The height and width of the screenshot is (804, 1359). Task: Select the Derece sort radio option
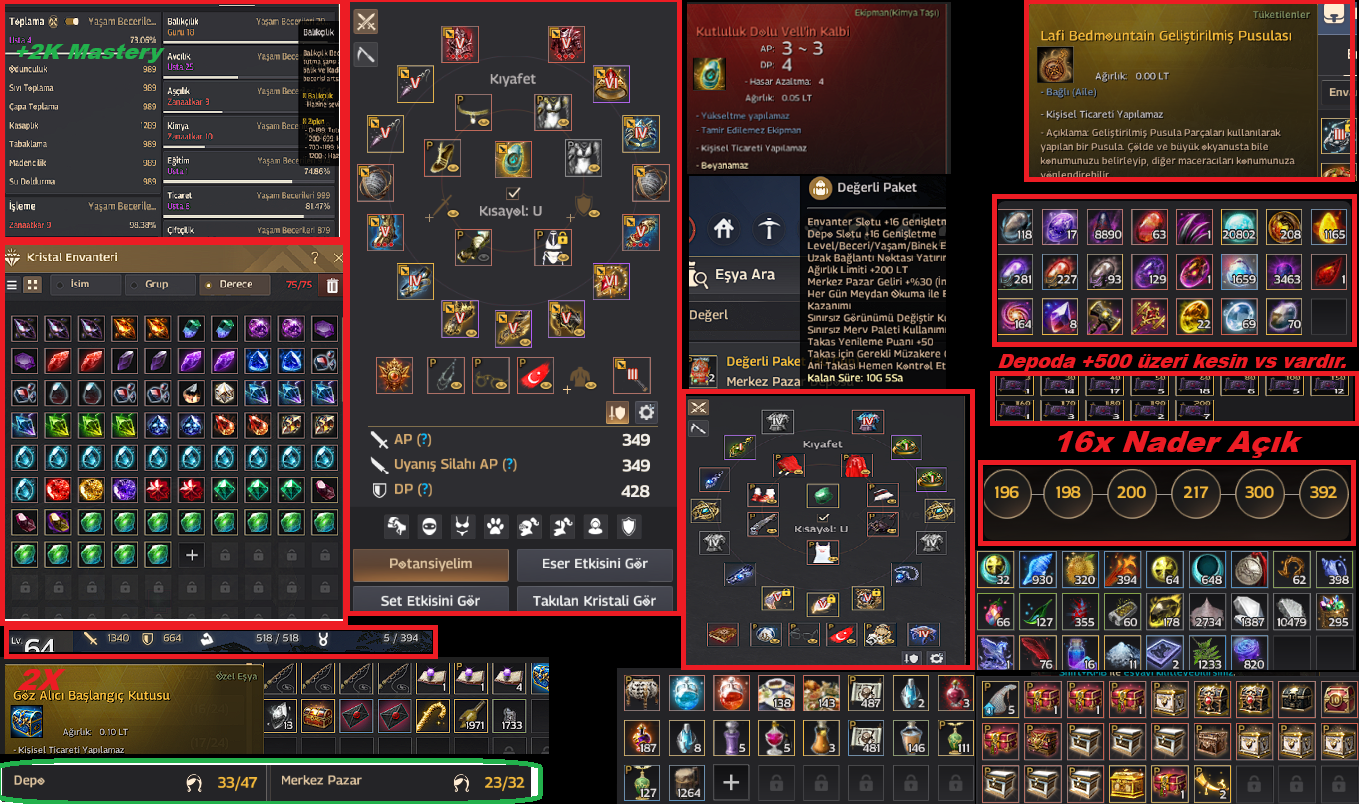tap(235, 285)
